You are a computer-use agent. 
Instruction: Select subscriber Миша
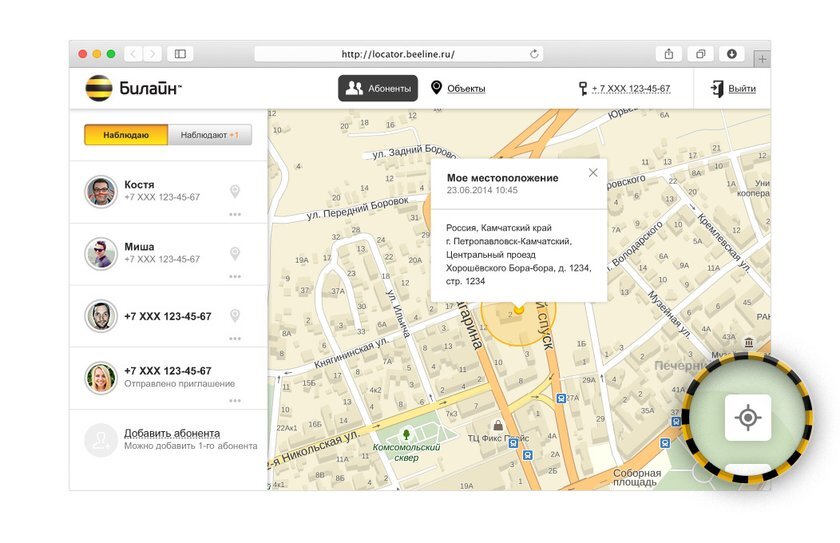click(x=168, y=253)
